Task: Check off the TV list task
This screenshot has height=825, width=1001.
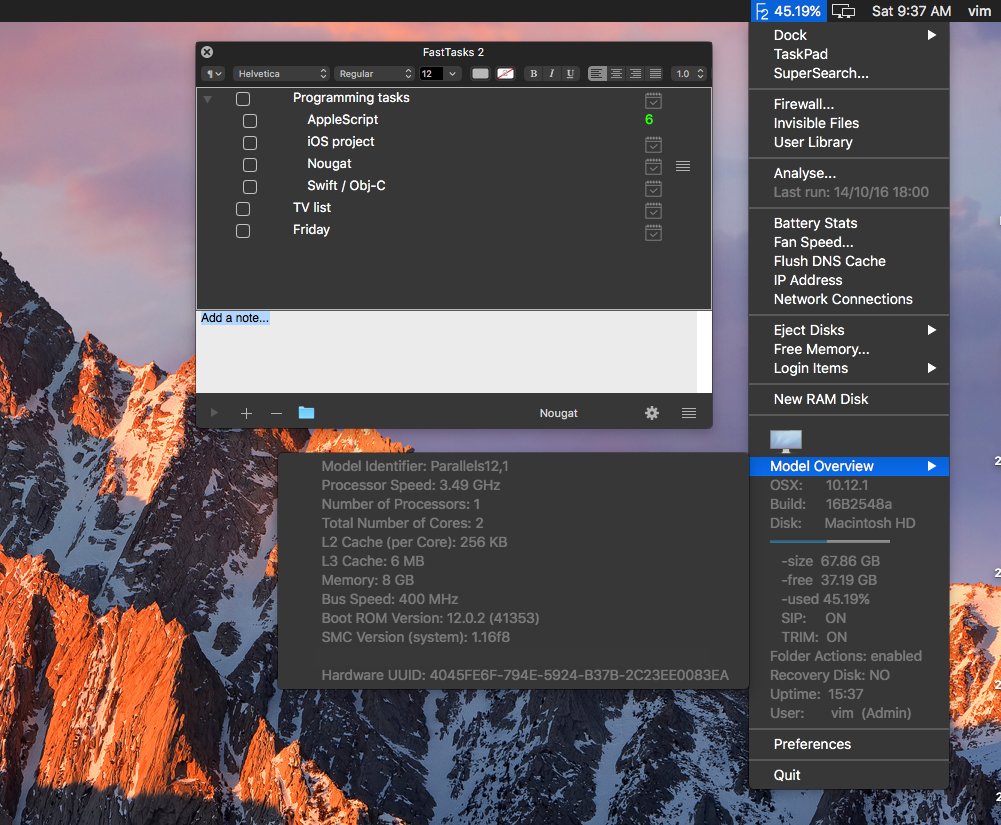Action: point(242,209)
